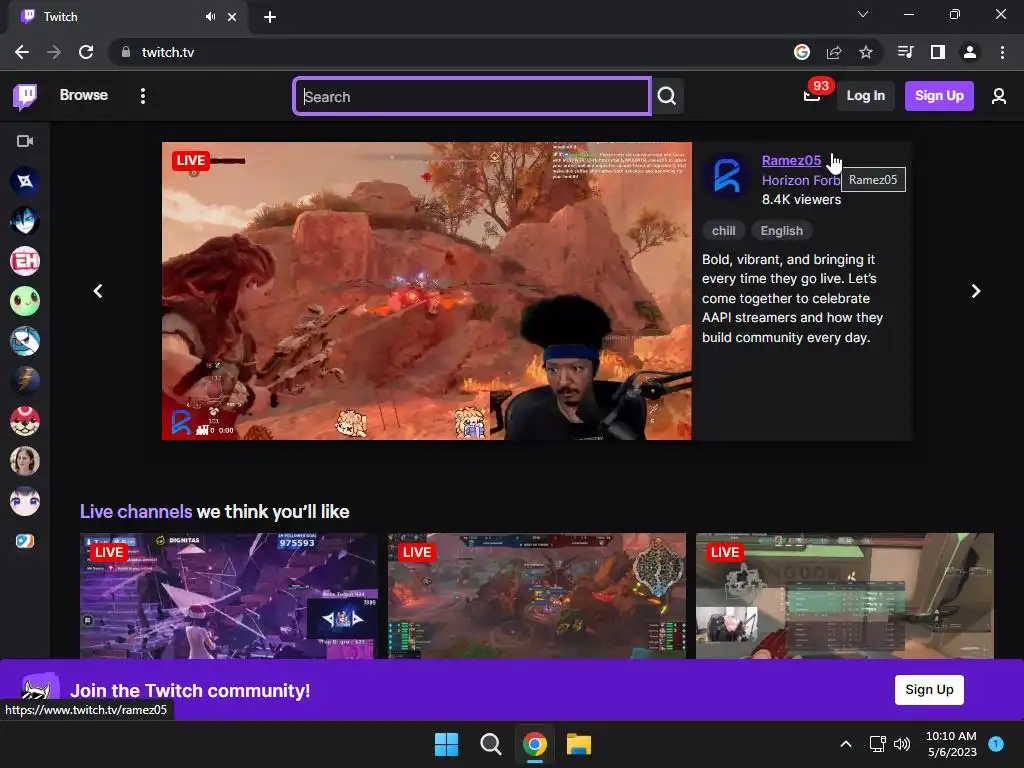The width and height of the screenshot is (1024, 768).
Task: Open the middle MOBA live channel thumbnail
Action: [x=537, y=596]
